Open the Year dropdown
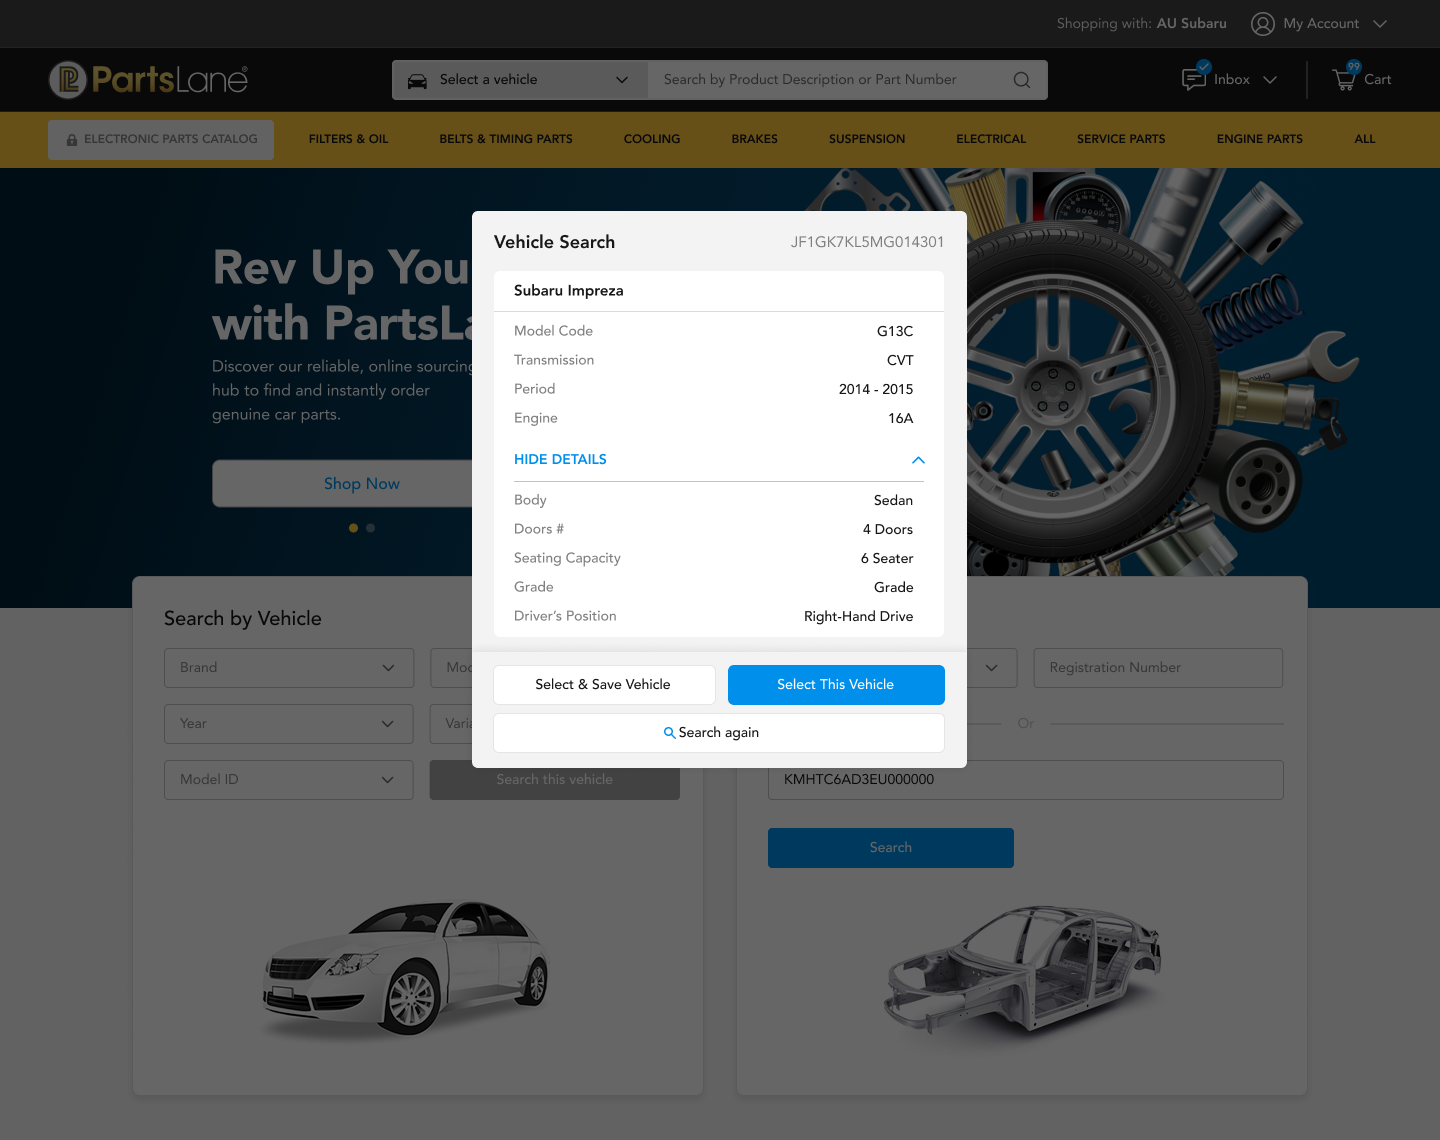 click(x=289, y=724)
